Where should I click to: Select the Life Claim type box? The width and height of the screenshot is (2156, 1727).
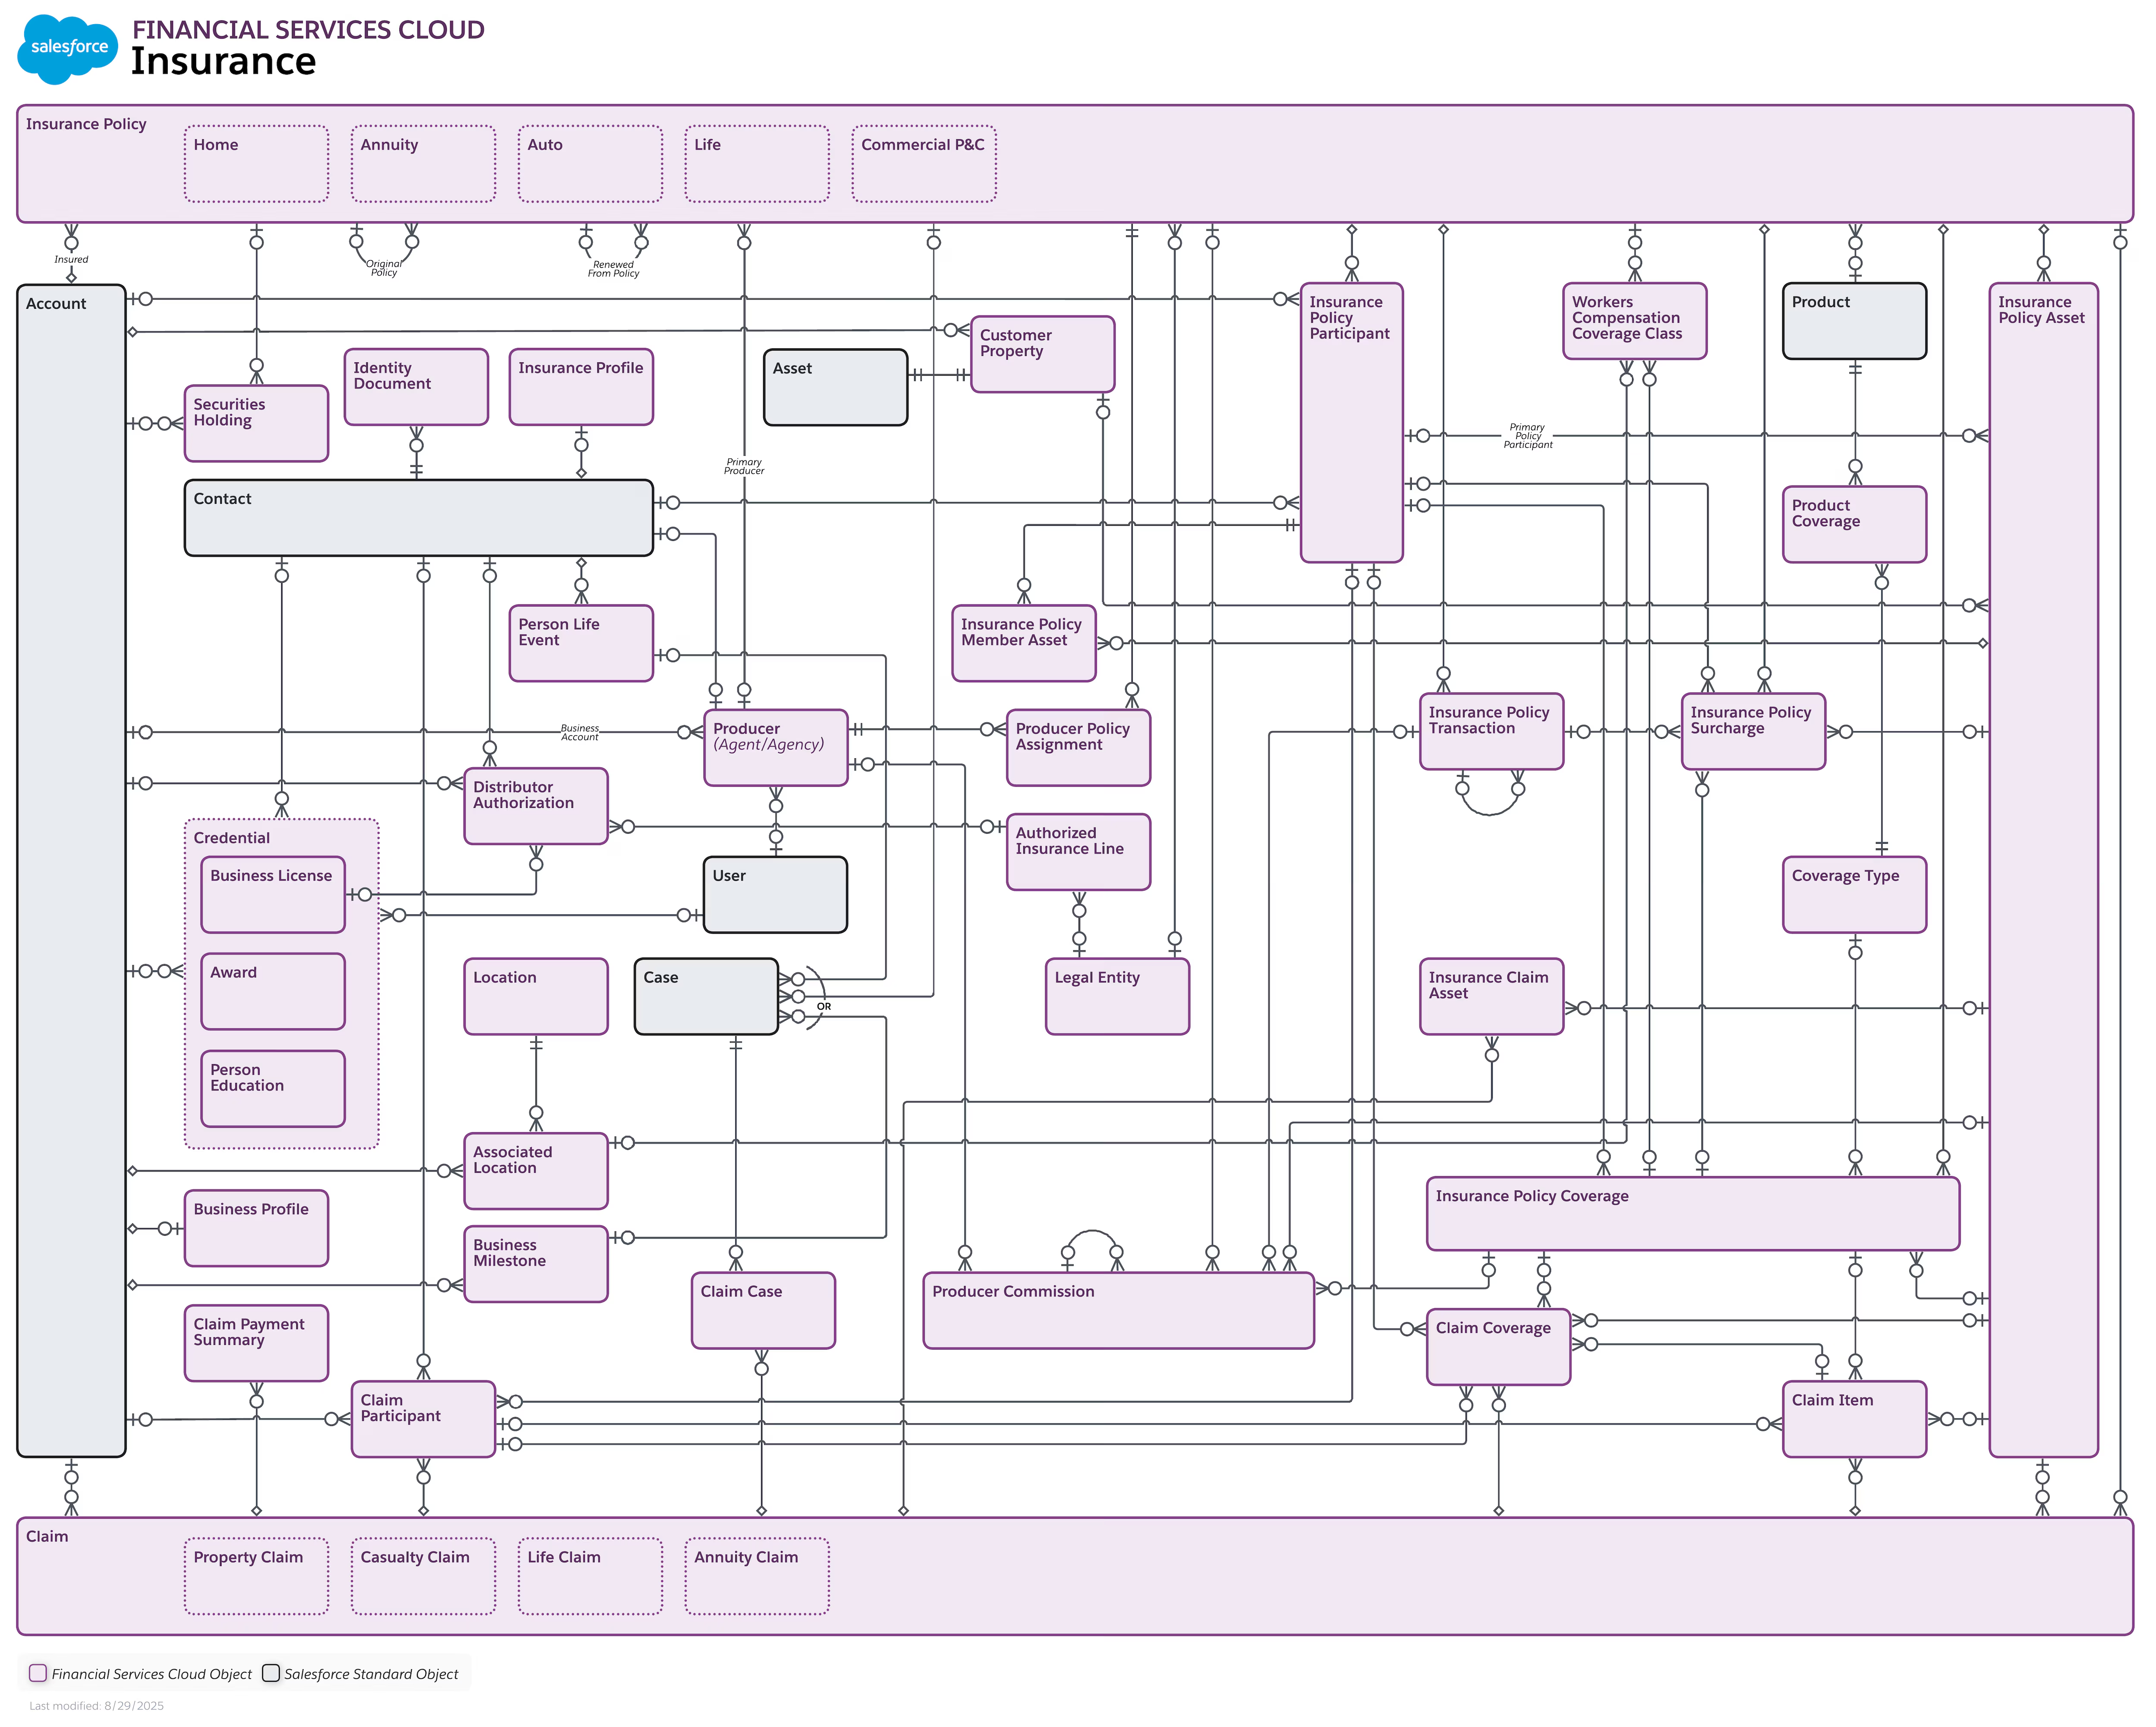[x=590, y=1576]
